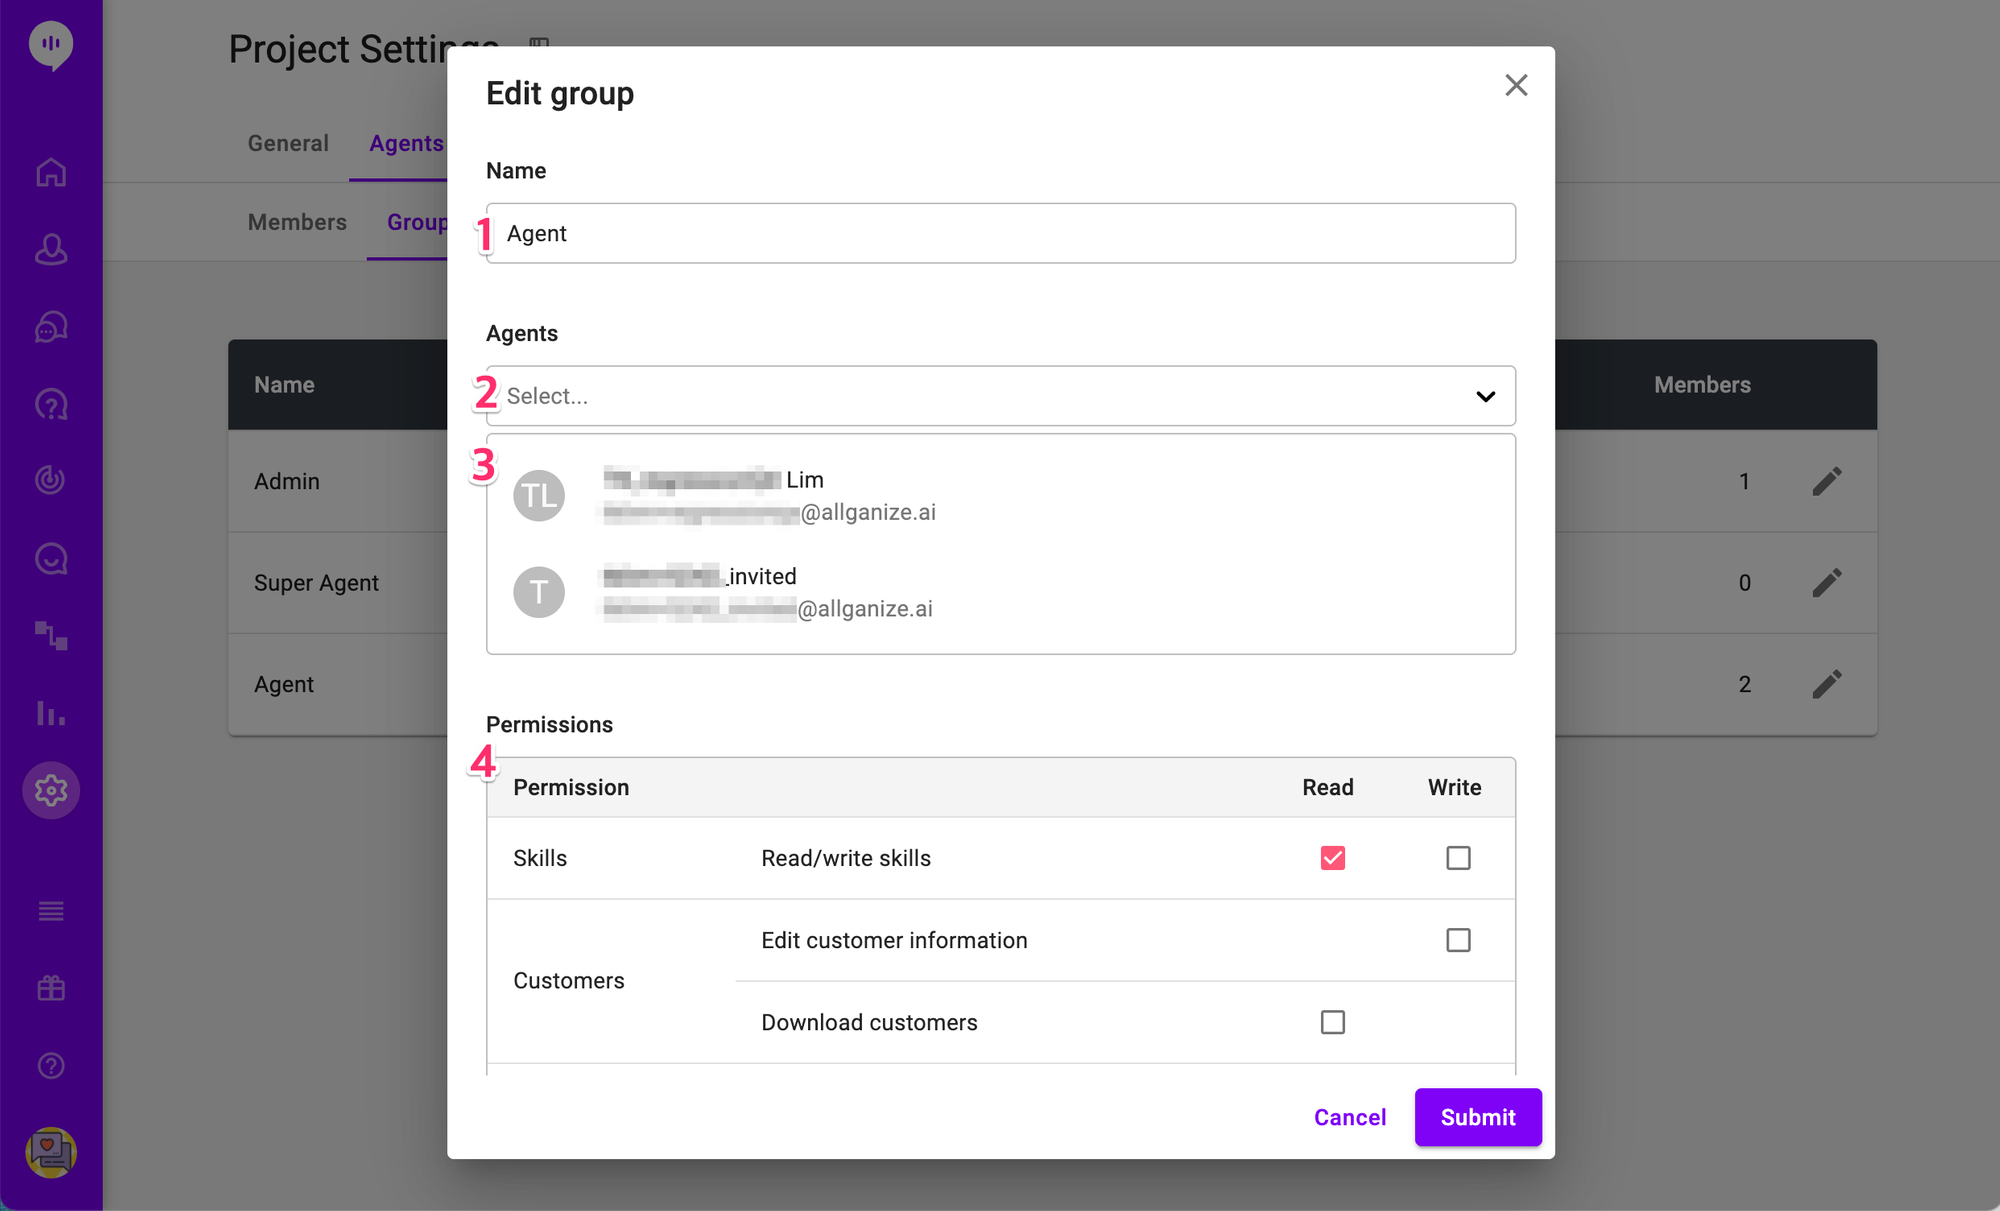Click the settings gear icon in sidebar
2000x1211 pixels.
51,791
